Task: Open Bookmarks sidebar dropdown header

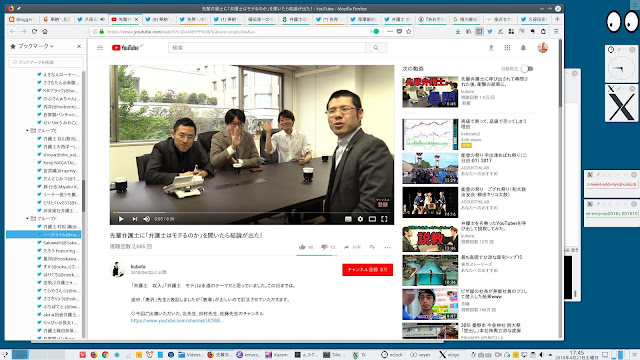Action: [x=32, y=47]
